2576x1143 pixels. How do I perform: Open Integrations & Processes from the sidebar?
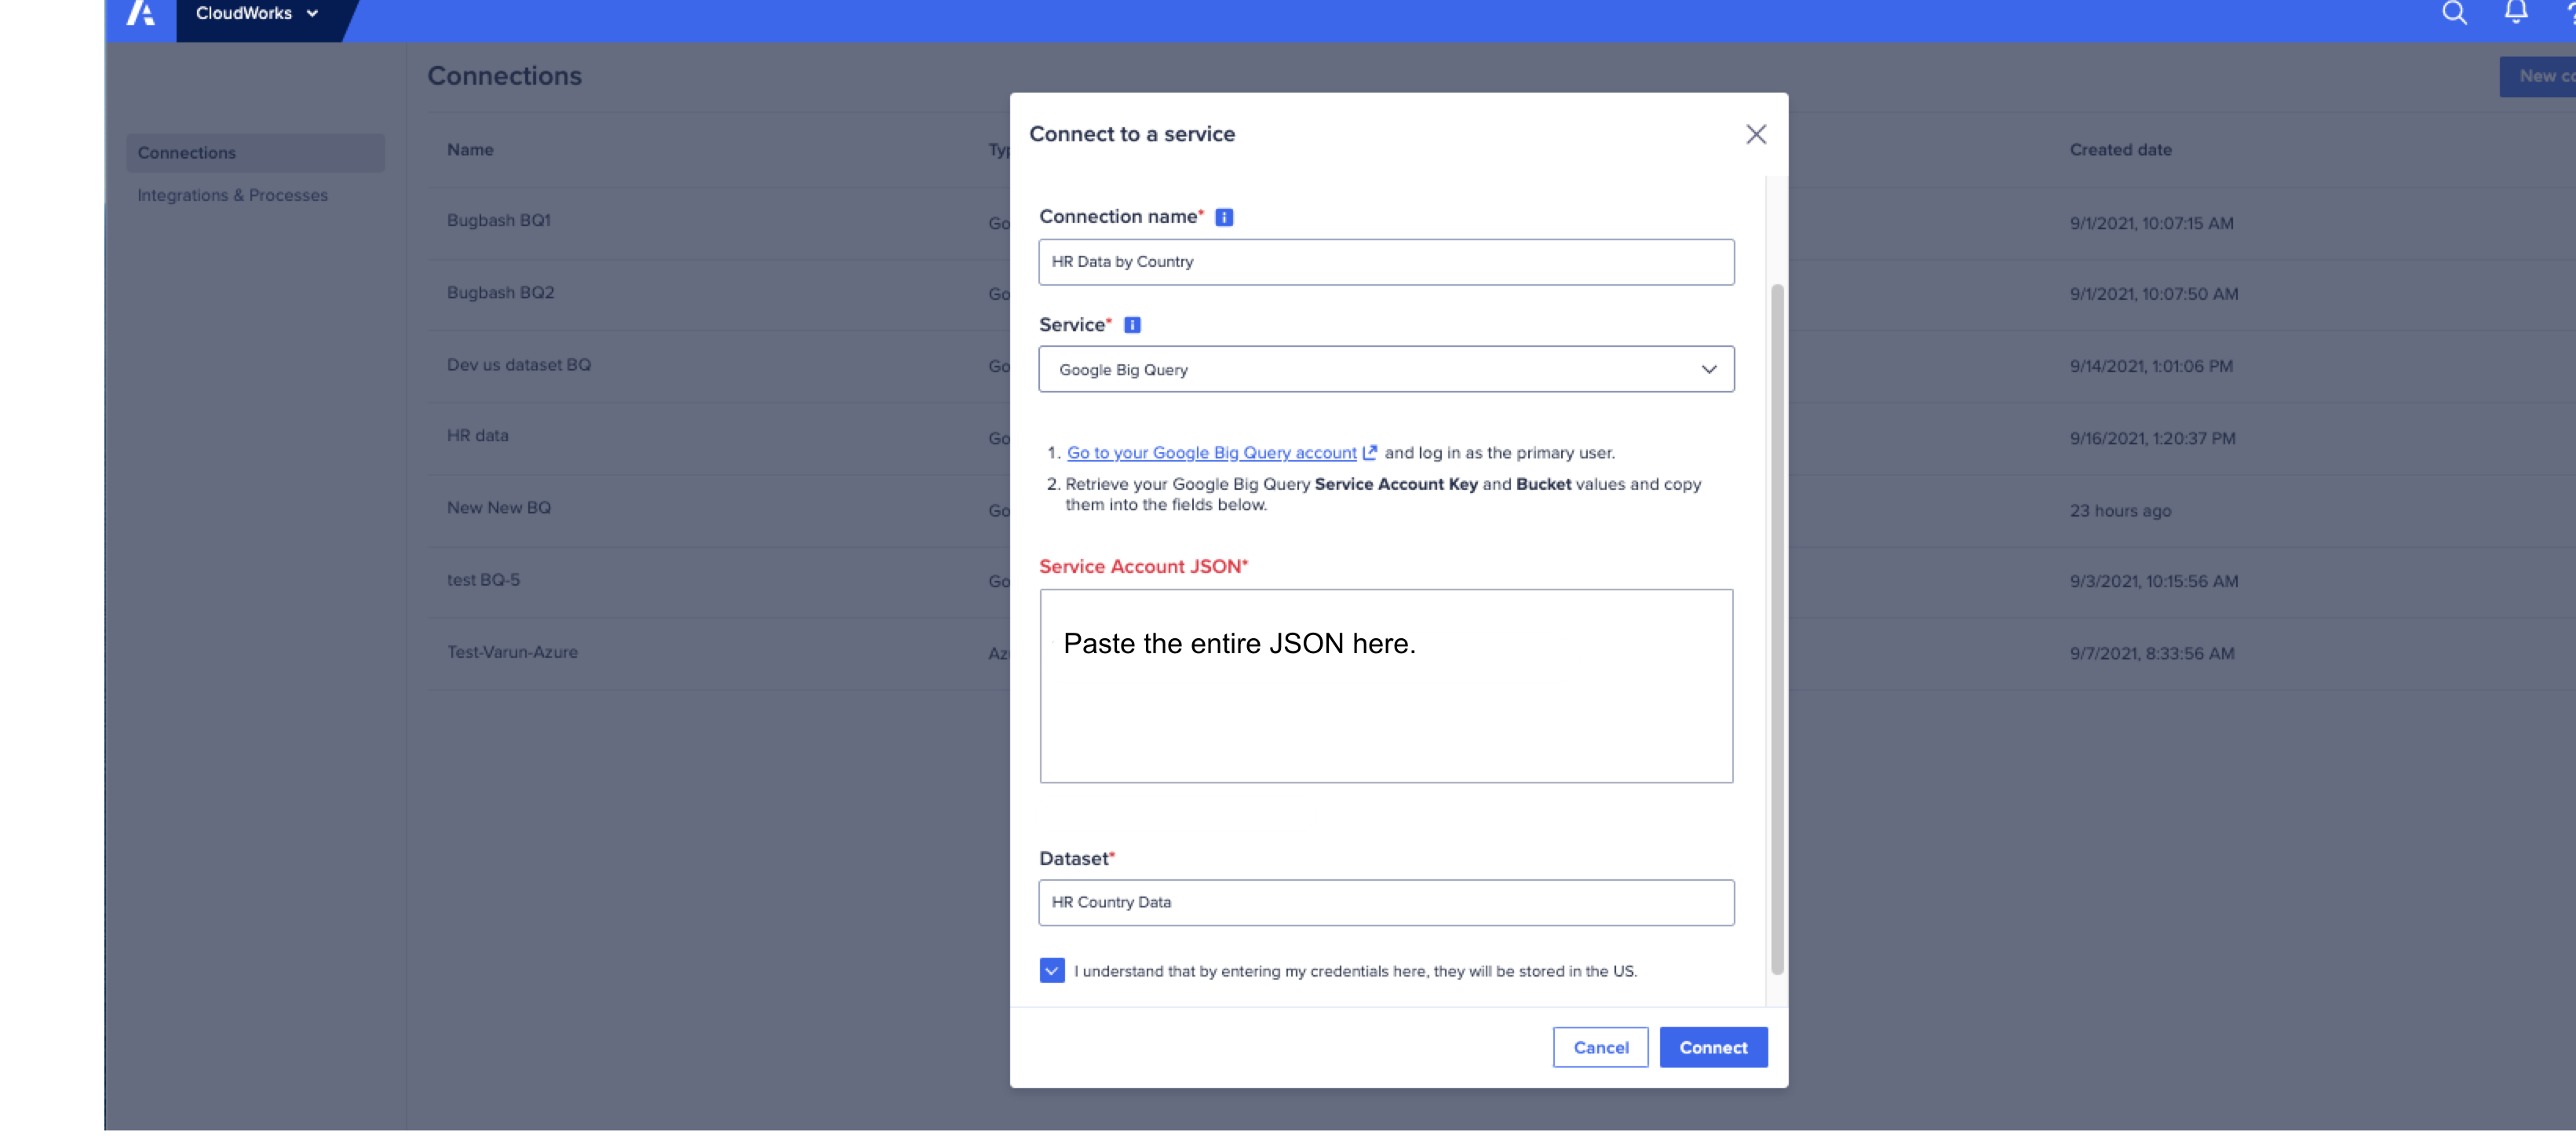tap(233, 195)
